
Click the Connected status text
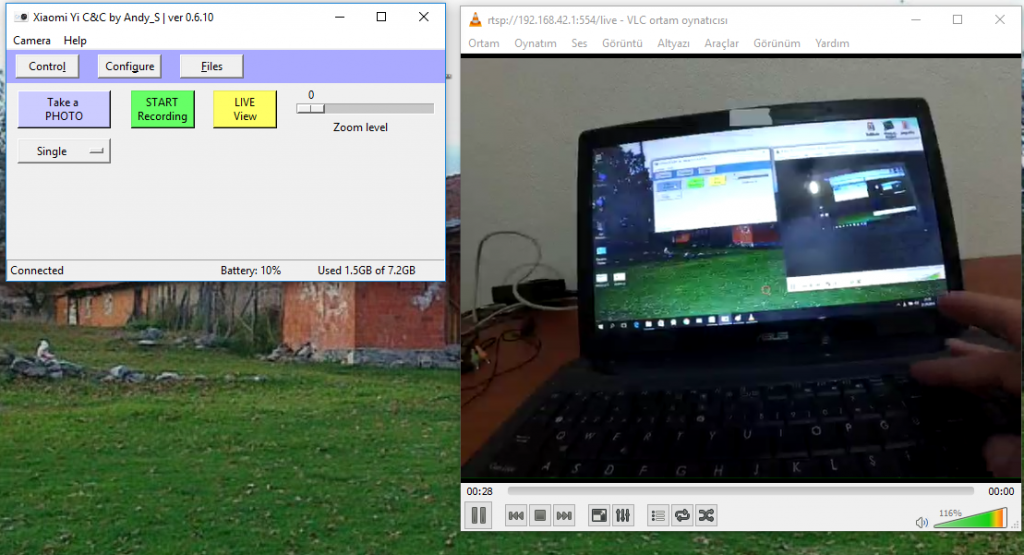tap(37, 270)
